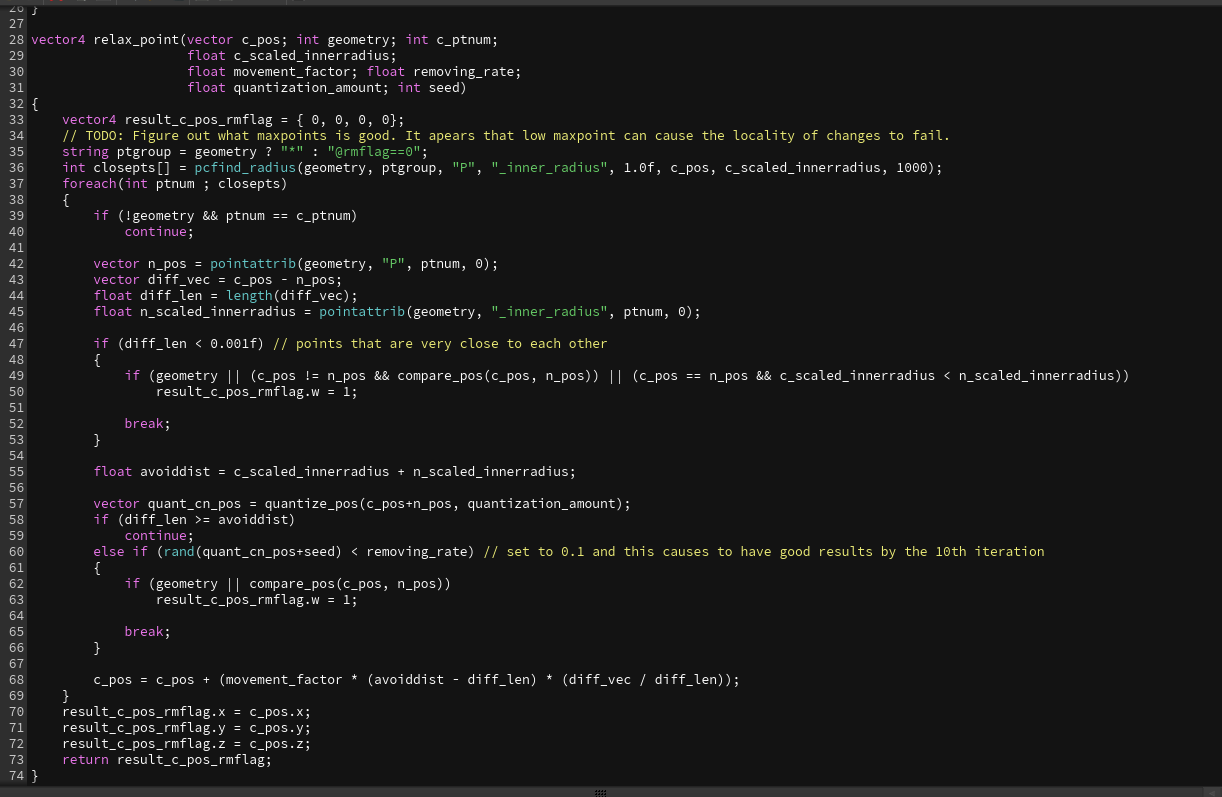The height and width of the screenshot is (797, 1222).
Task: Click the return keyword on line 73
Action: pos(85,760)
